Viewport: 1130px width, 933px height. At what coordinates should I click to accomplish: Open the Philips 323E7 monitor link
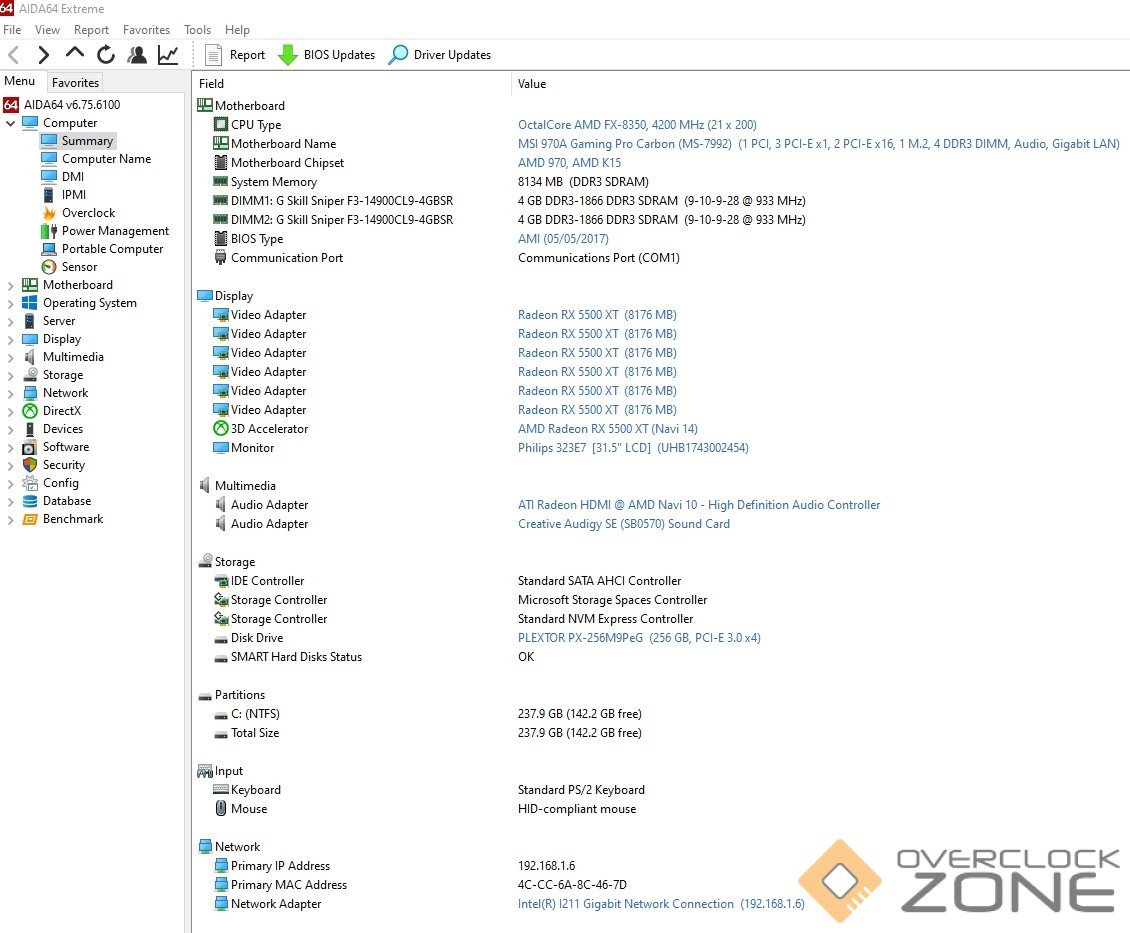[633, 447]
